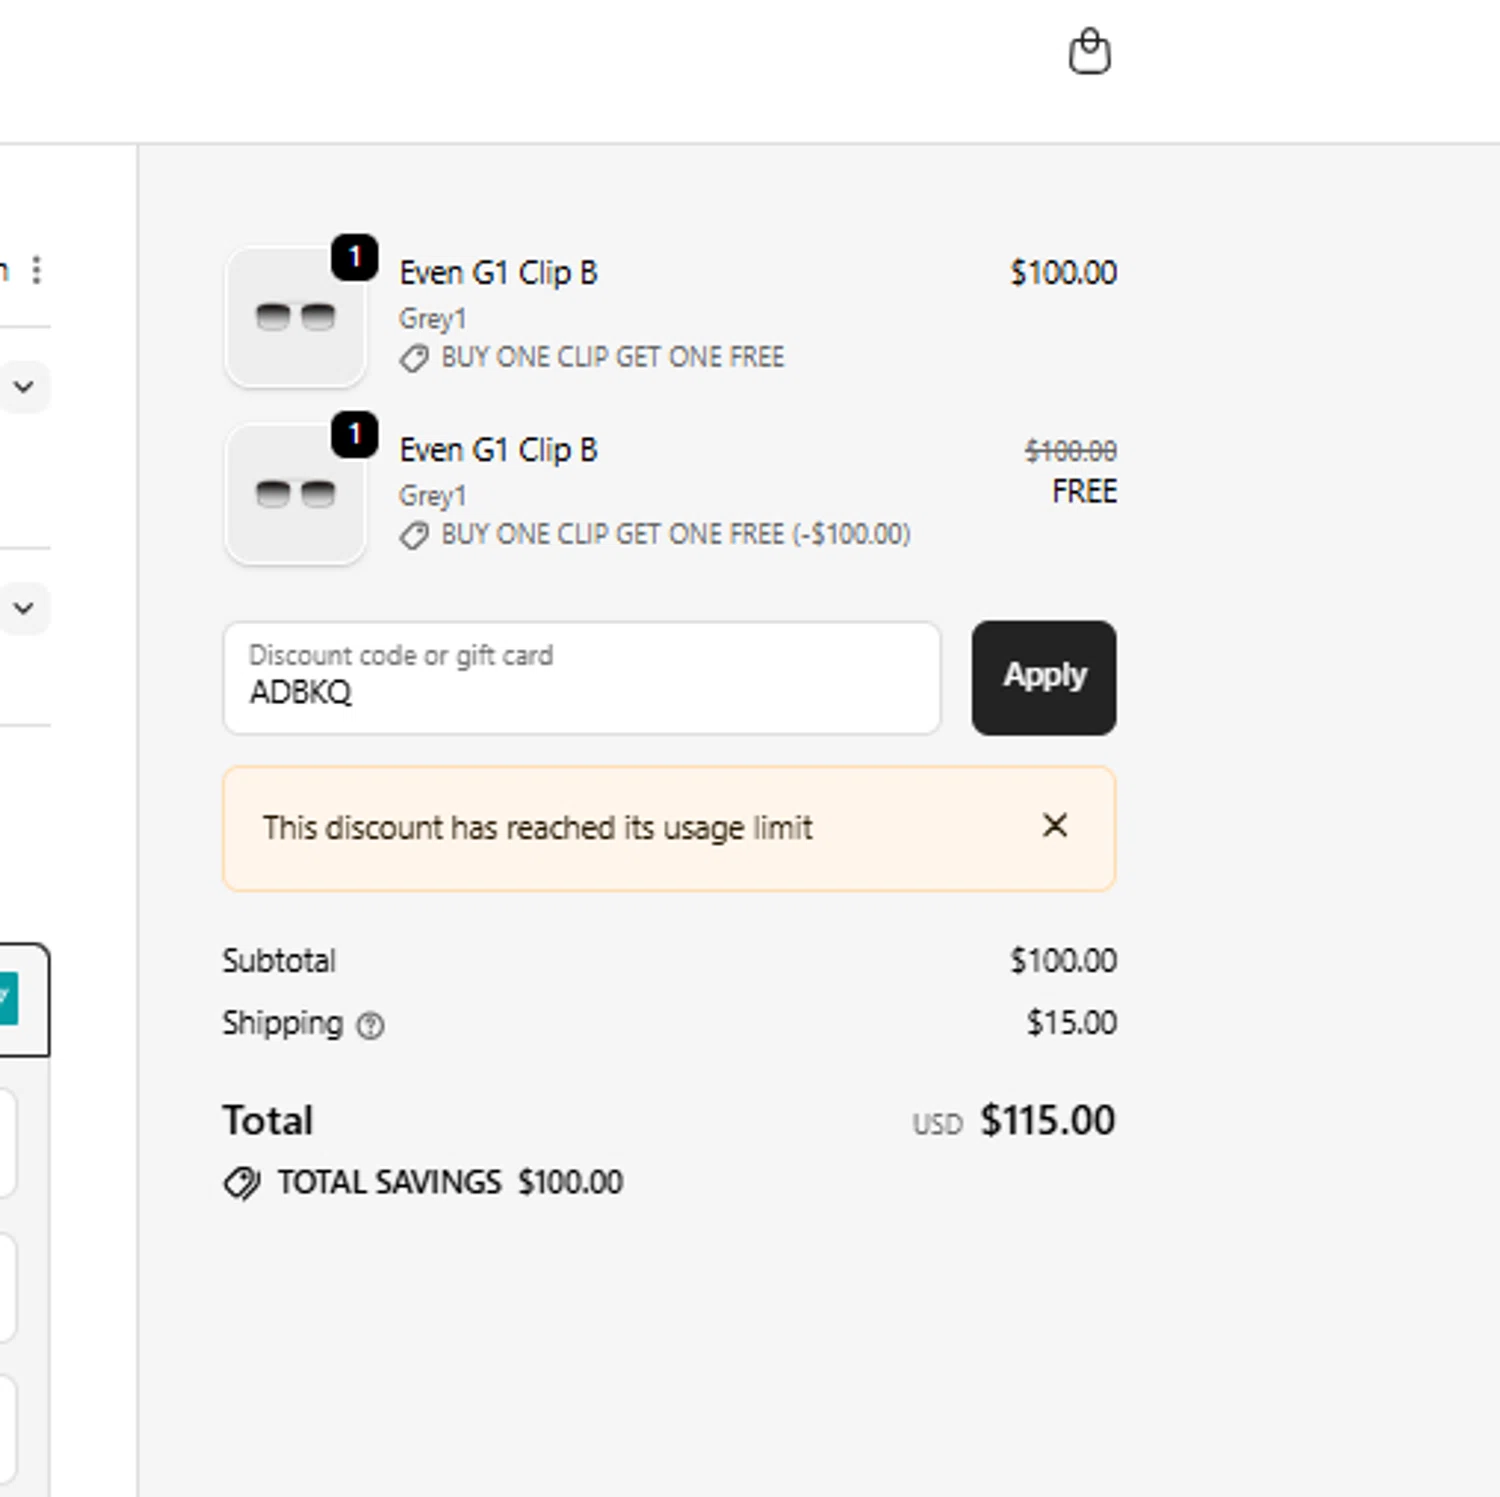The width and height of the screenshot is (1500, 1497).
Task: Click 'This discount has reached its usage limit' text
Action: coord(538,828)
